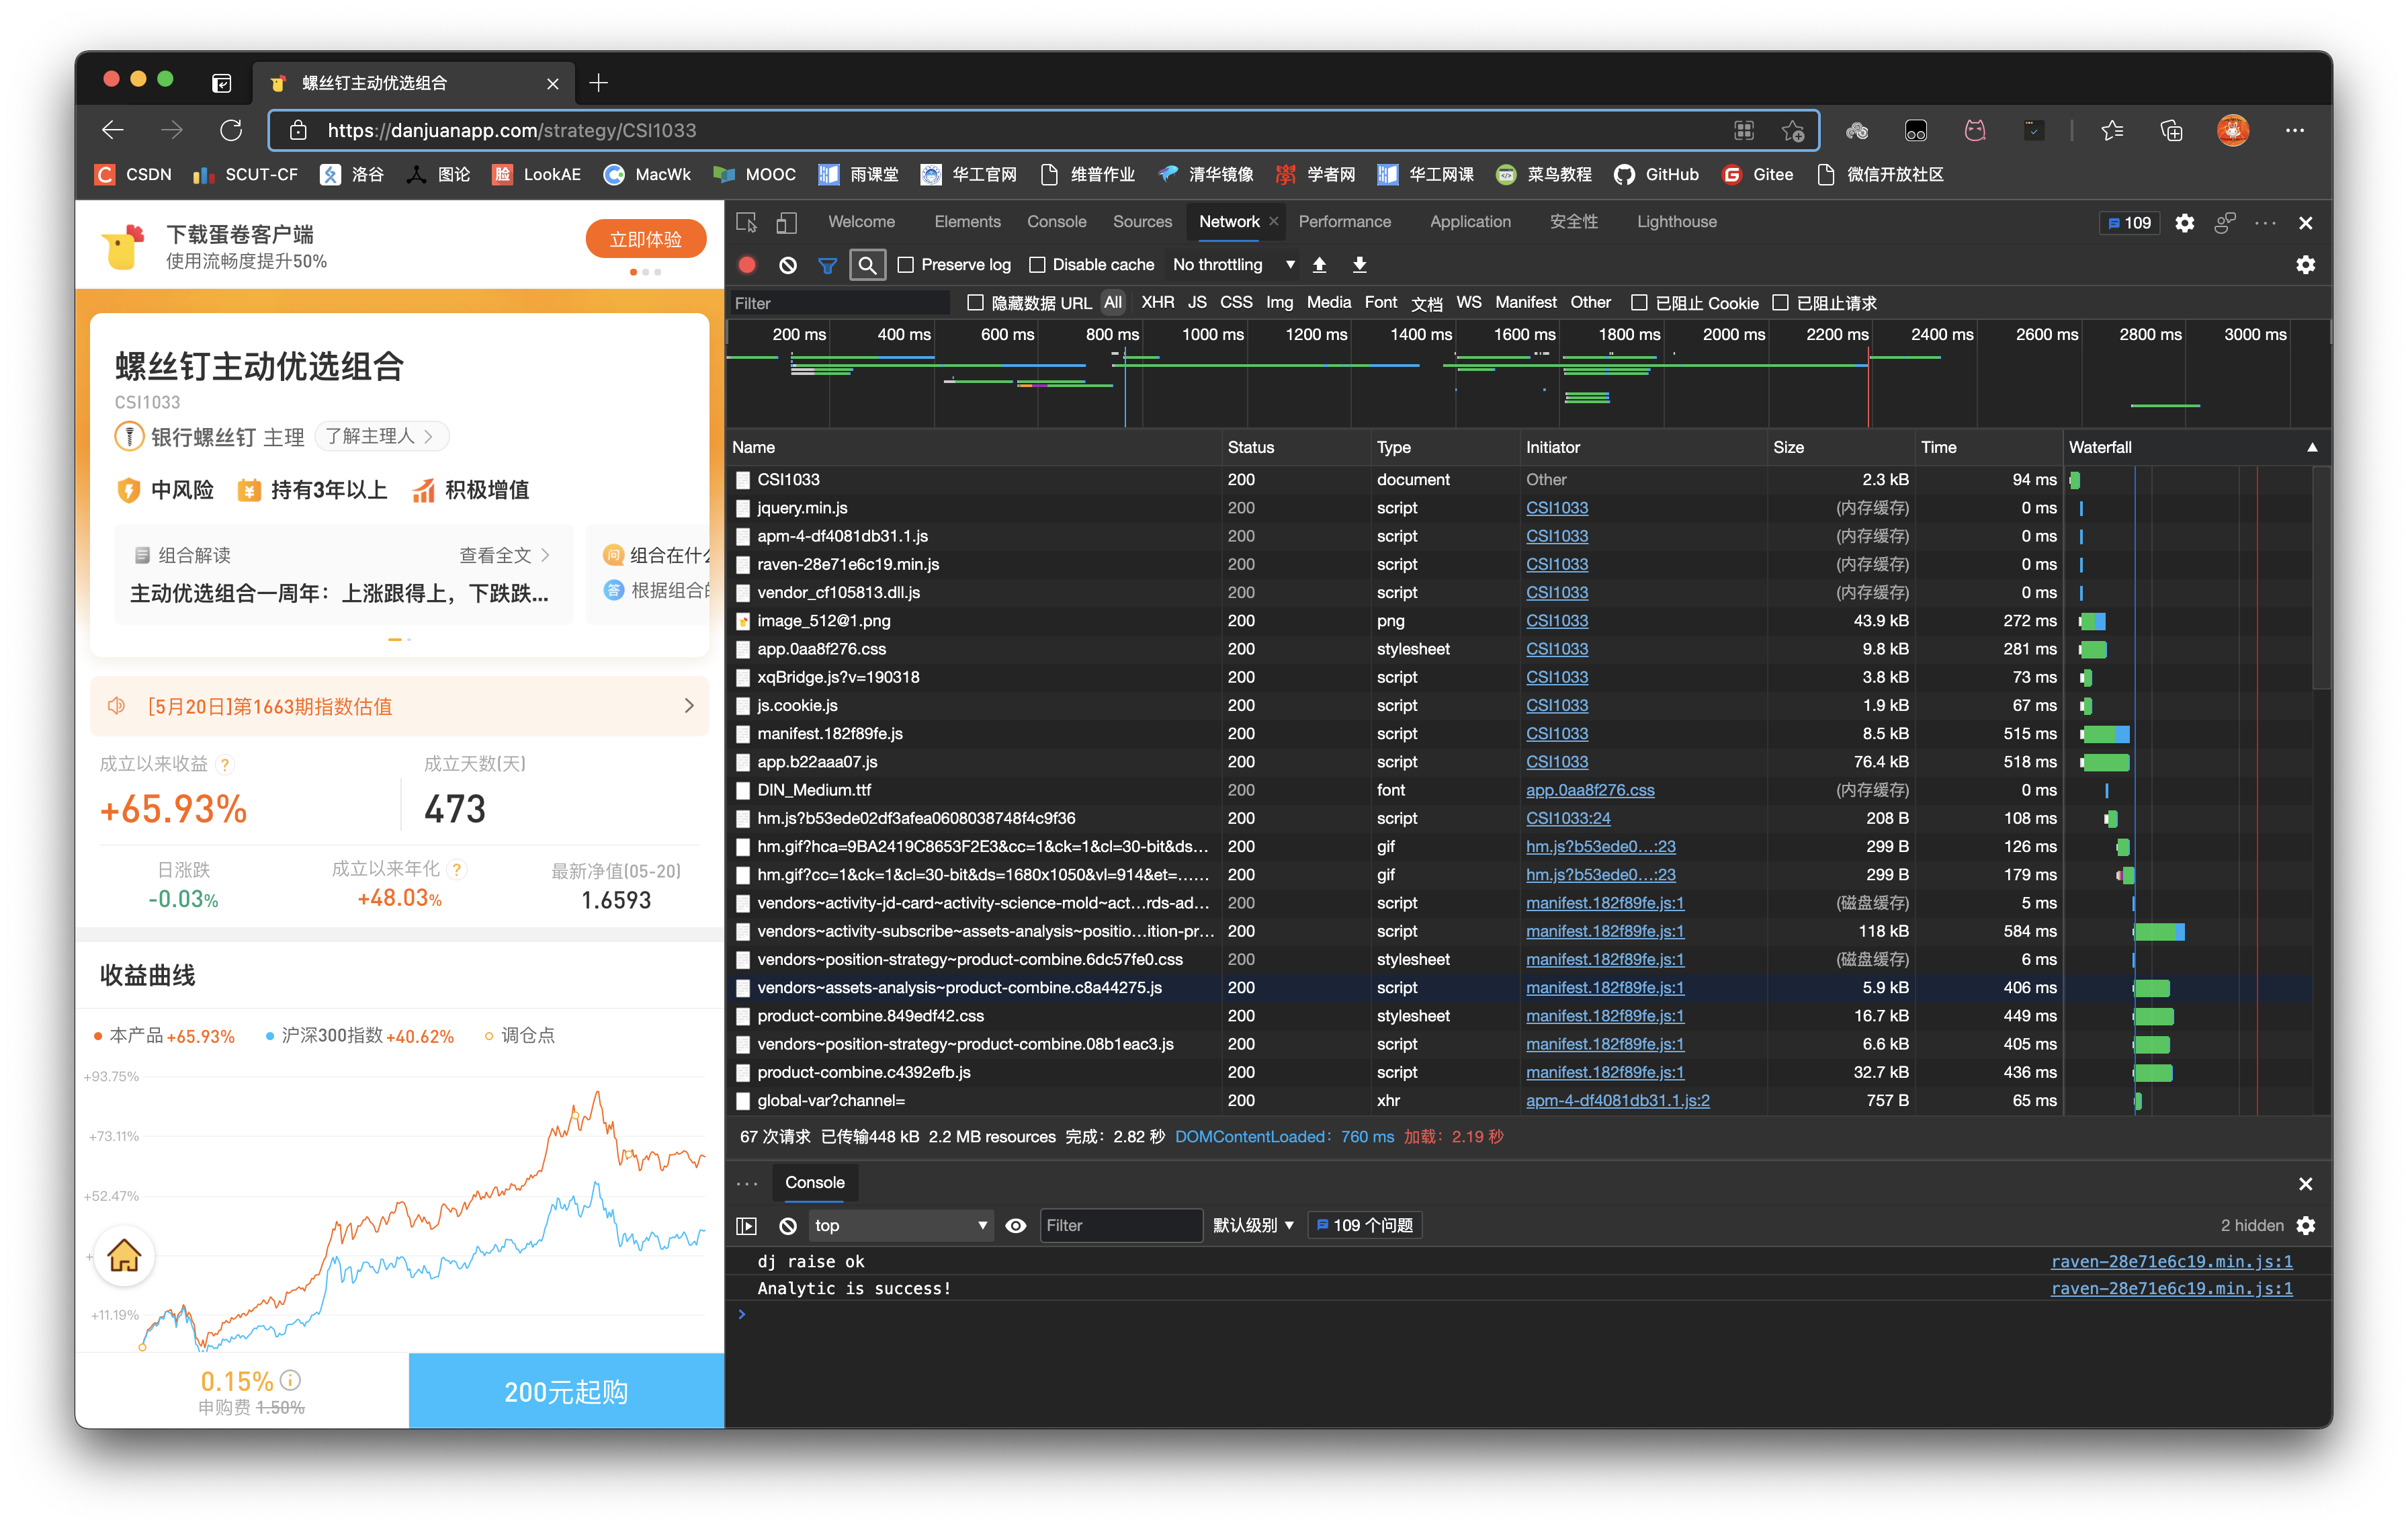Toggle the network filter funnel icon
This screenshot has width=2408, height=1528.
827,265
